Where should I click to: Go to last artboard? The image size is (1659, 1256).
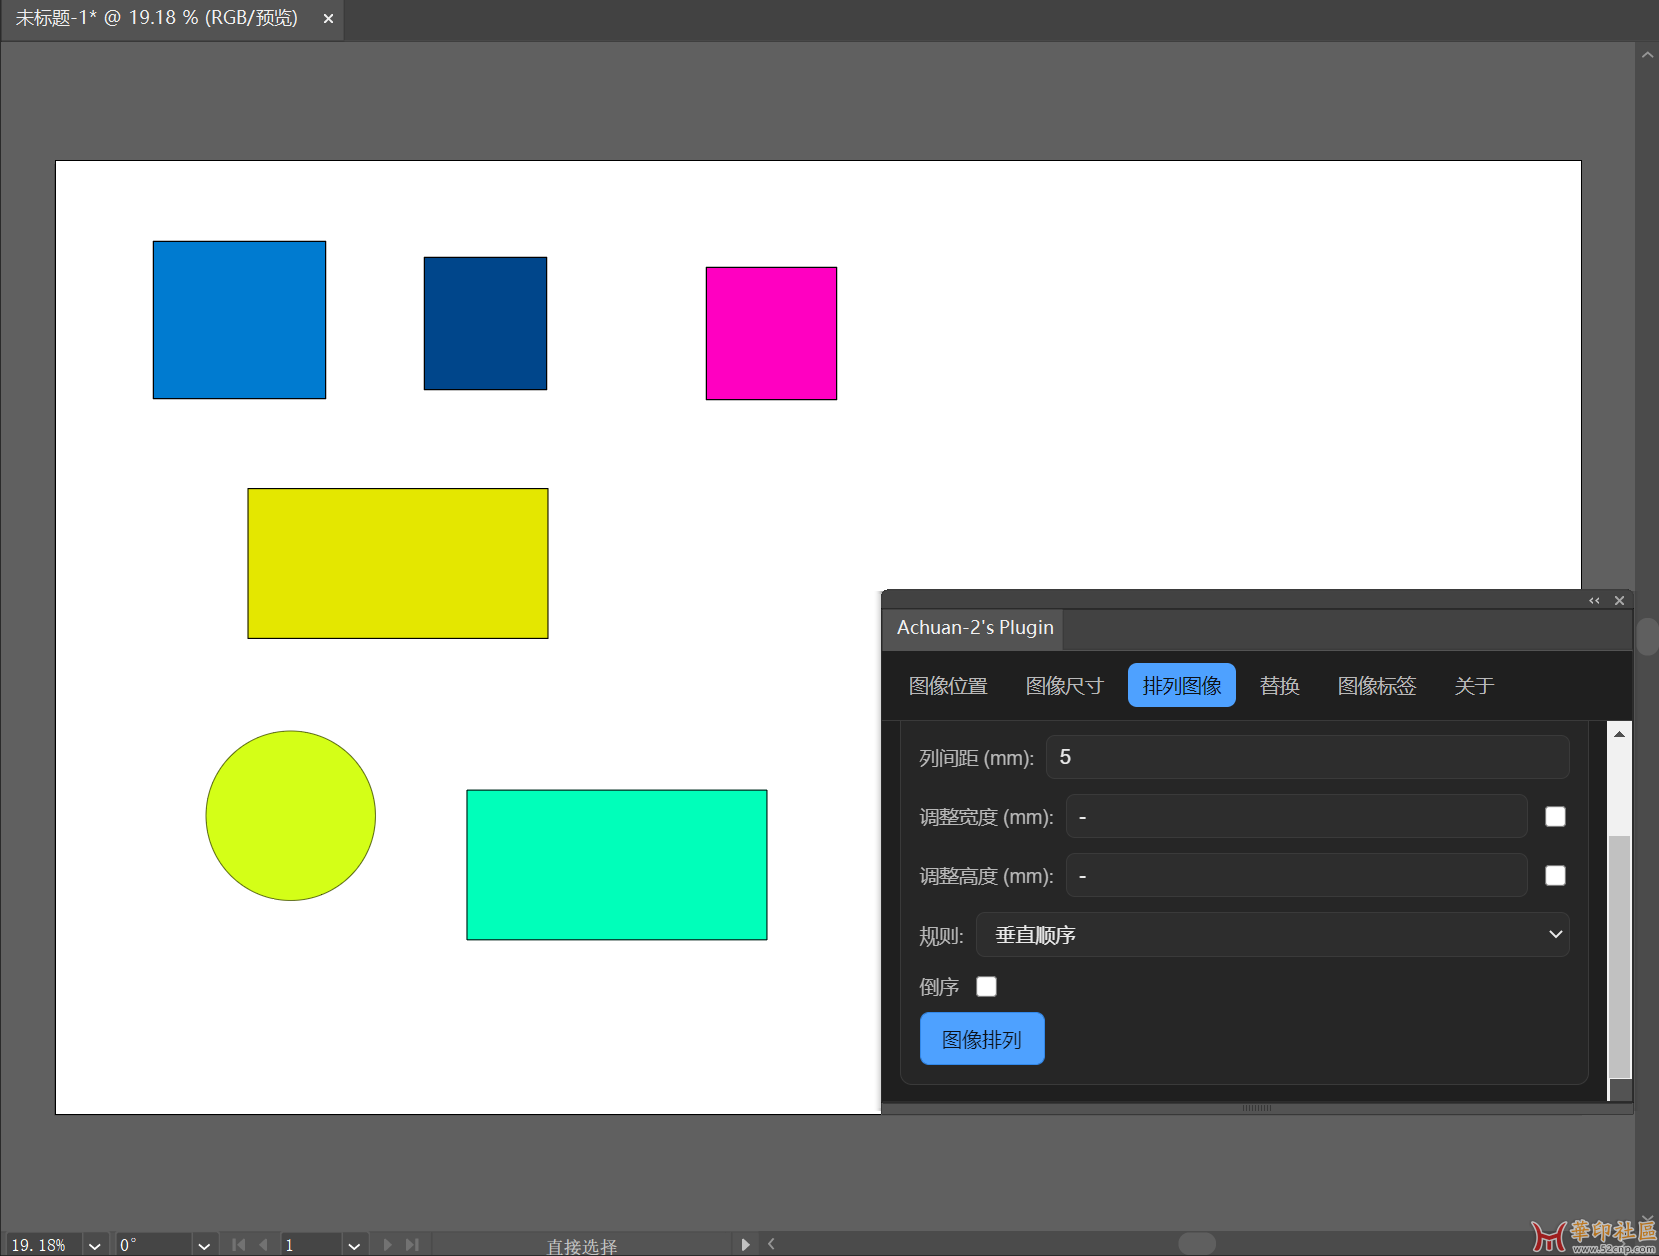tap(412, 1245)
